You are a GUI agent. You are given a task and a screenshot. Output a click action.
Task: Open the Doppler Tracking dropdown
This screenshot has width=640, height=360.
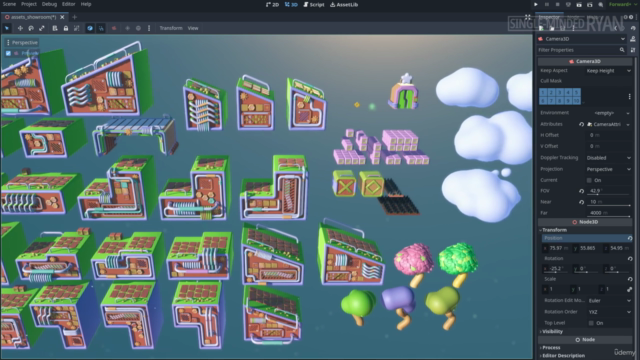tap(609, 158)
